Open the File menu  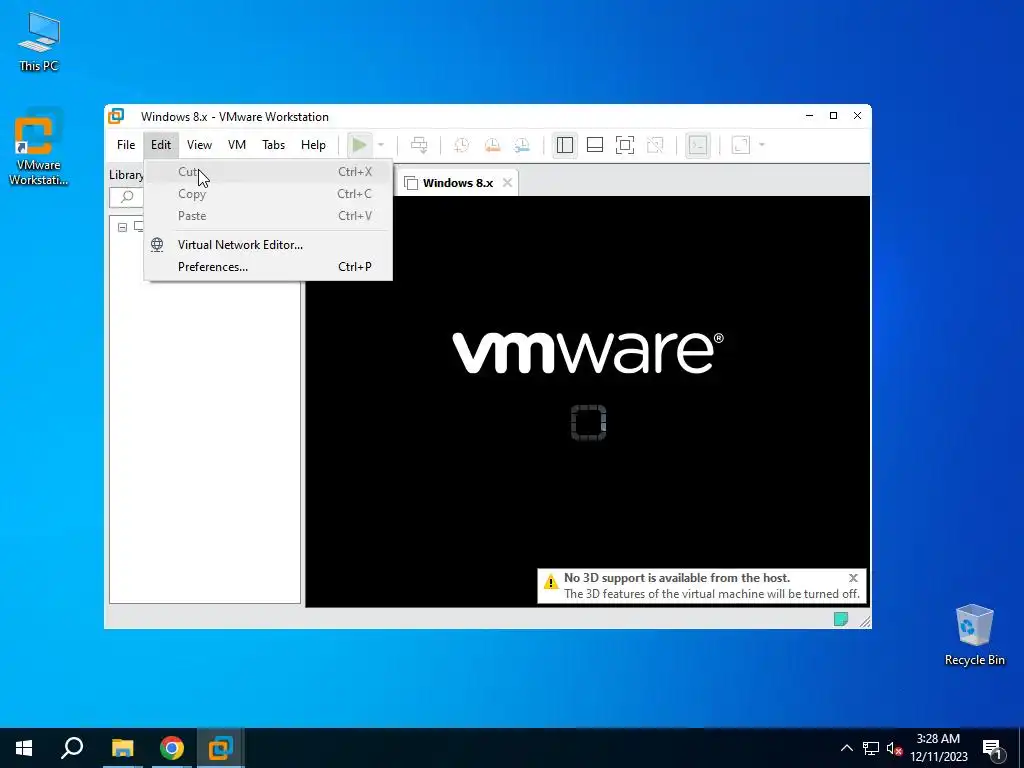click(126, 145)
